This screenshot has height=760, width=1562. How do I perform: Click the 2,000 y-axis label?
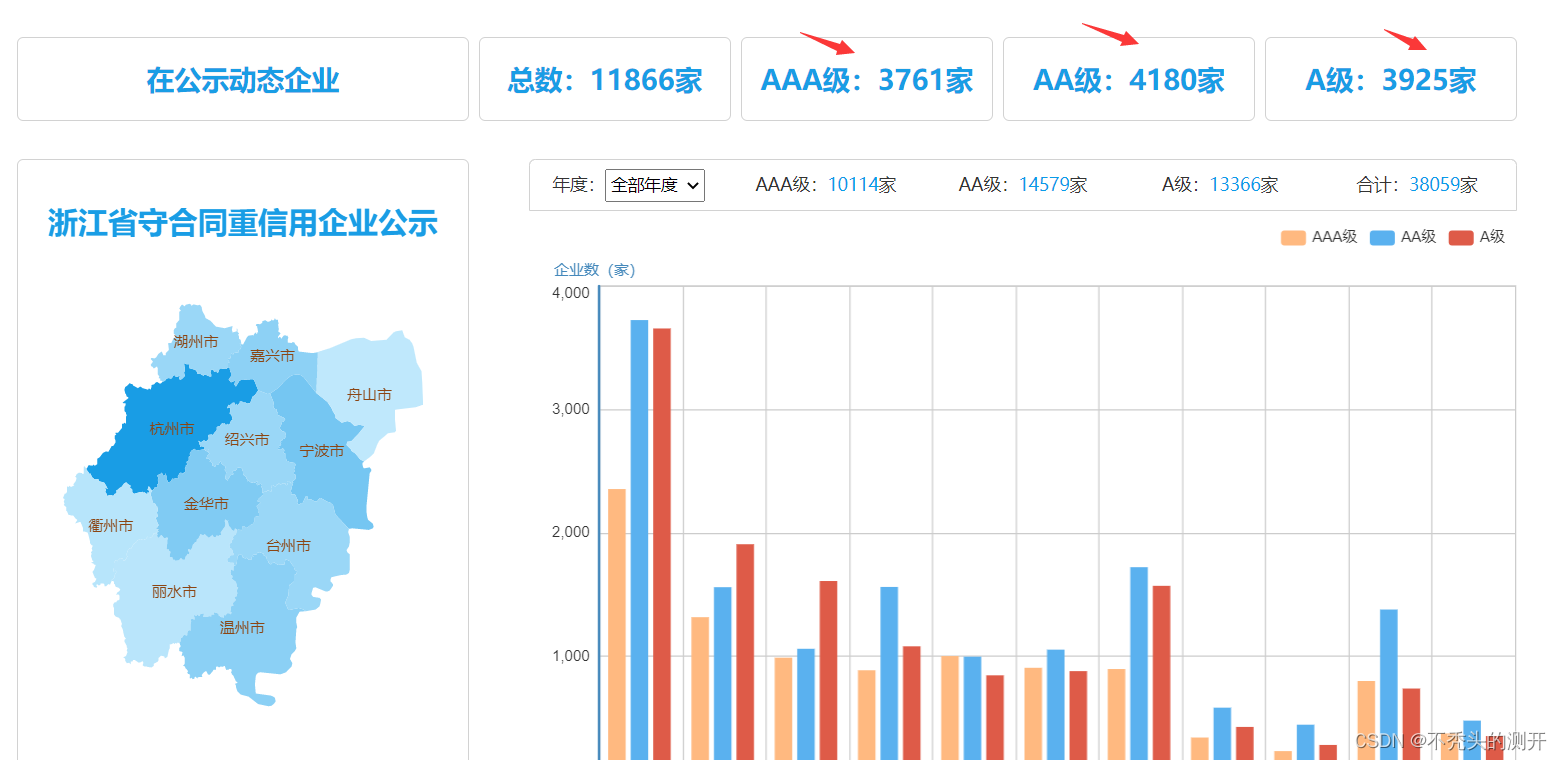(571, 533)
